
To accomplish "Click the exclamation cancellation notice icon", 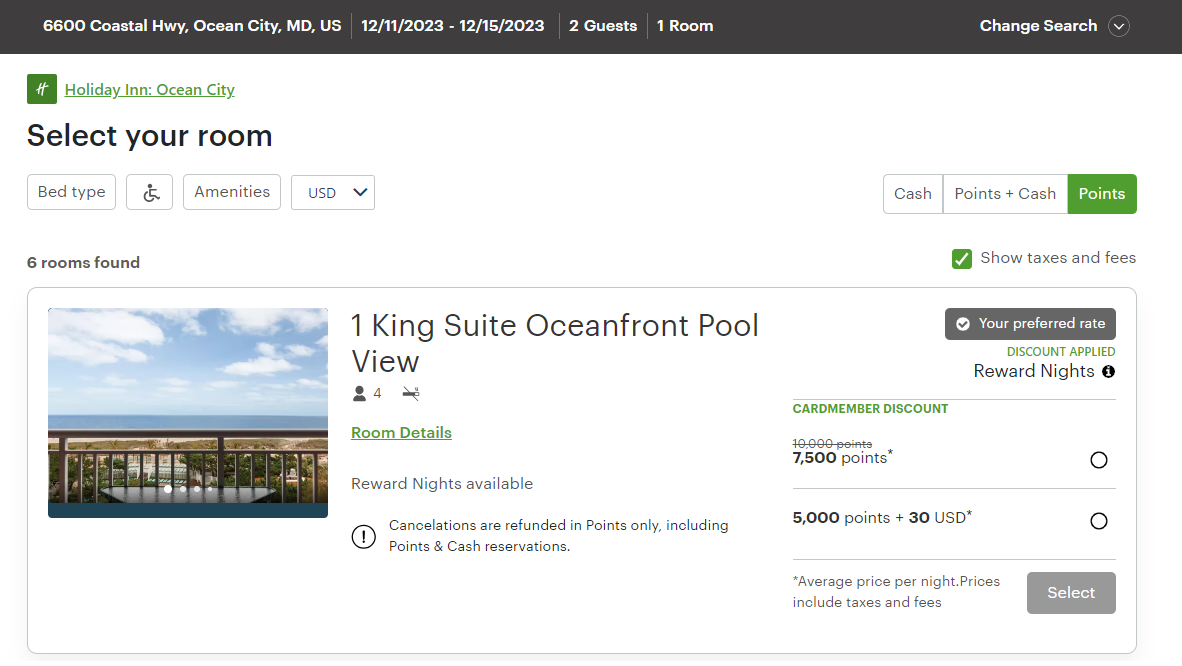I will [x=363, y=537].
